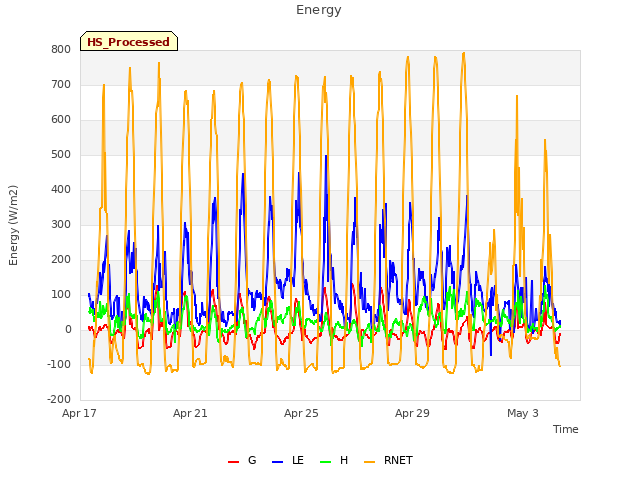Image resolution: width=640 pixels, height=480 pixels.
Task: Click the green H legend swatch
Action: point(326,462)
